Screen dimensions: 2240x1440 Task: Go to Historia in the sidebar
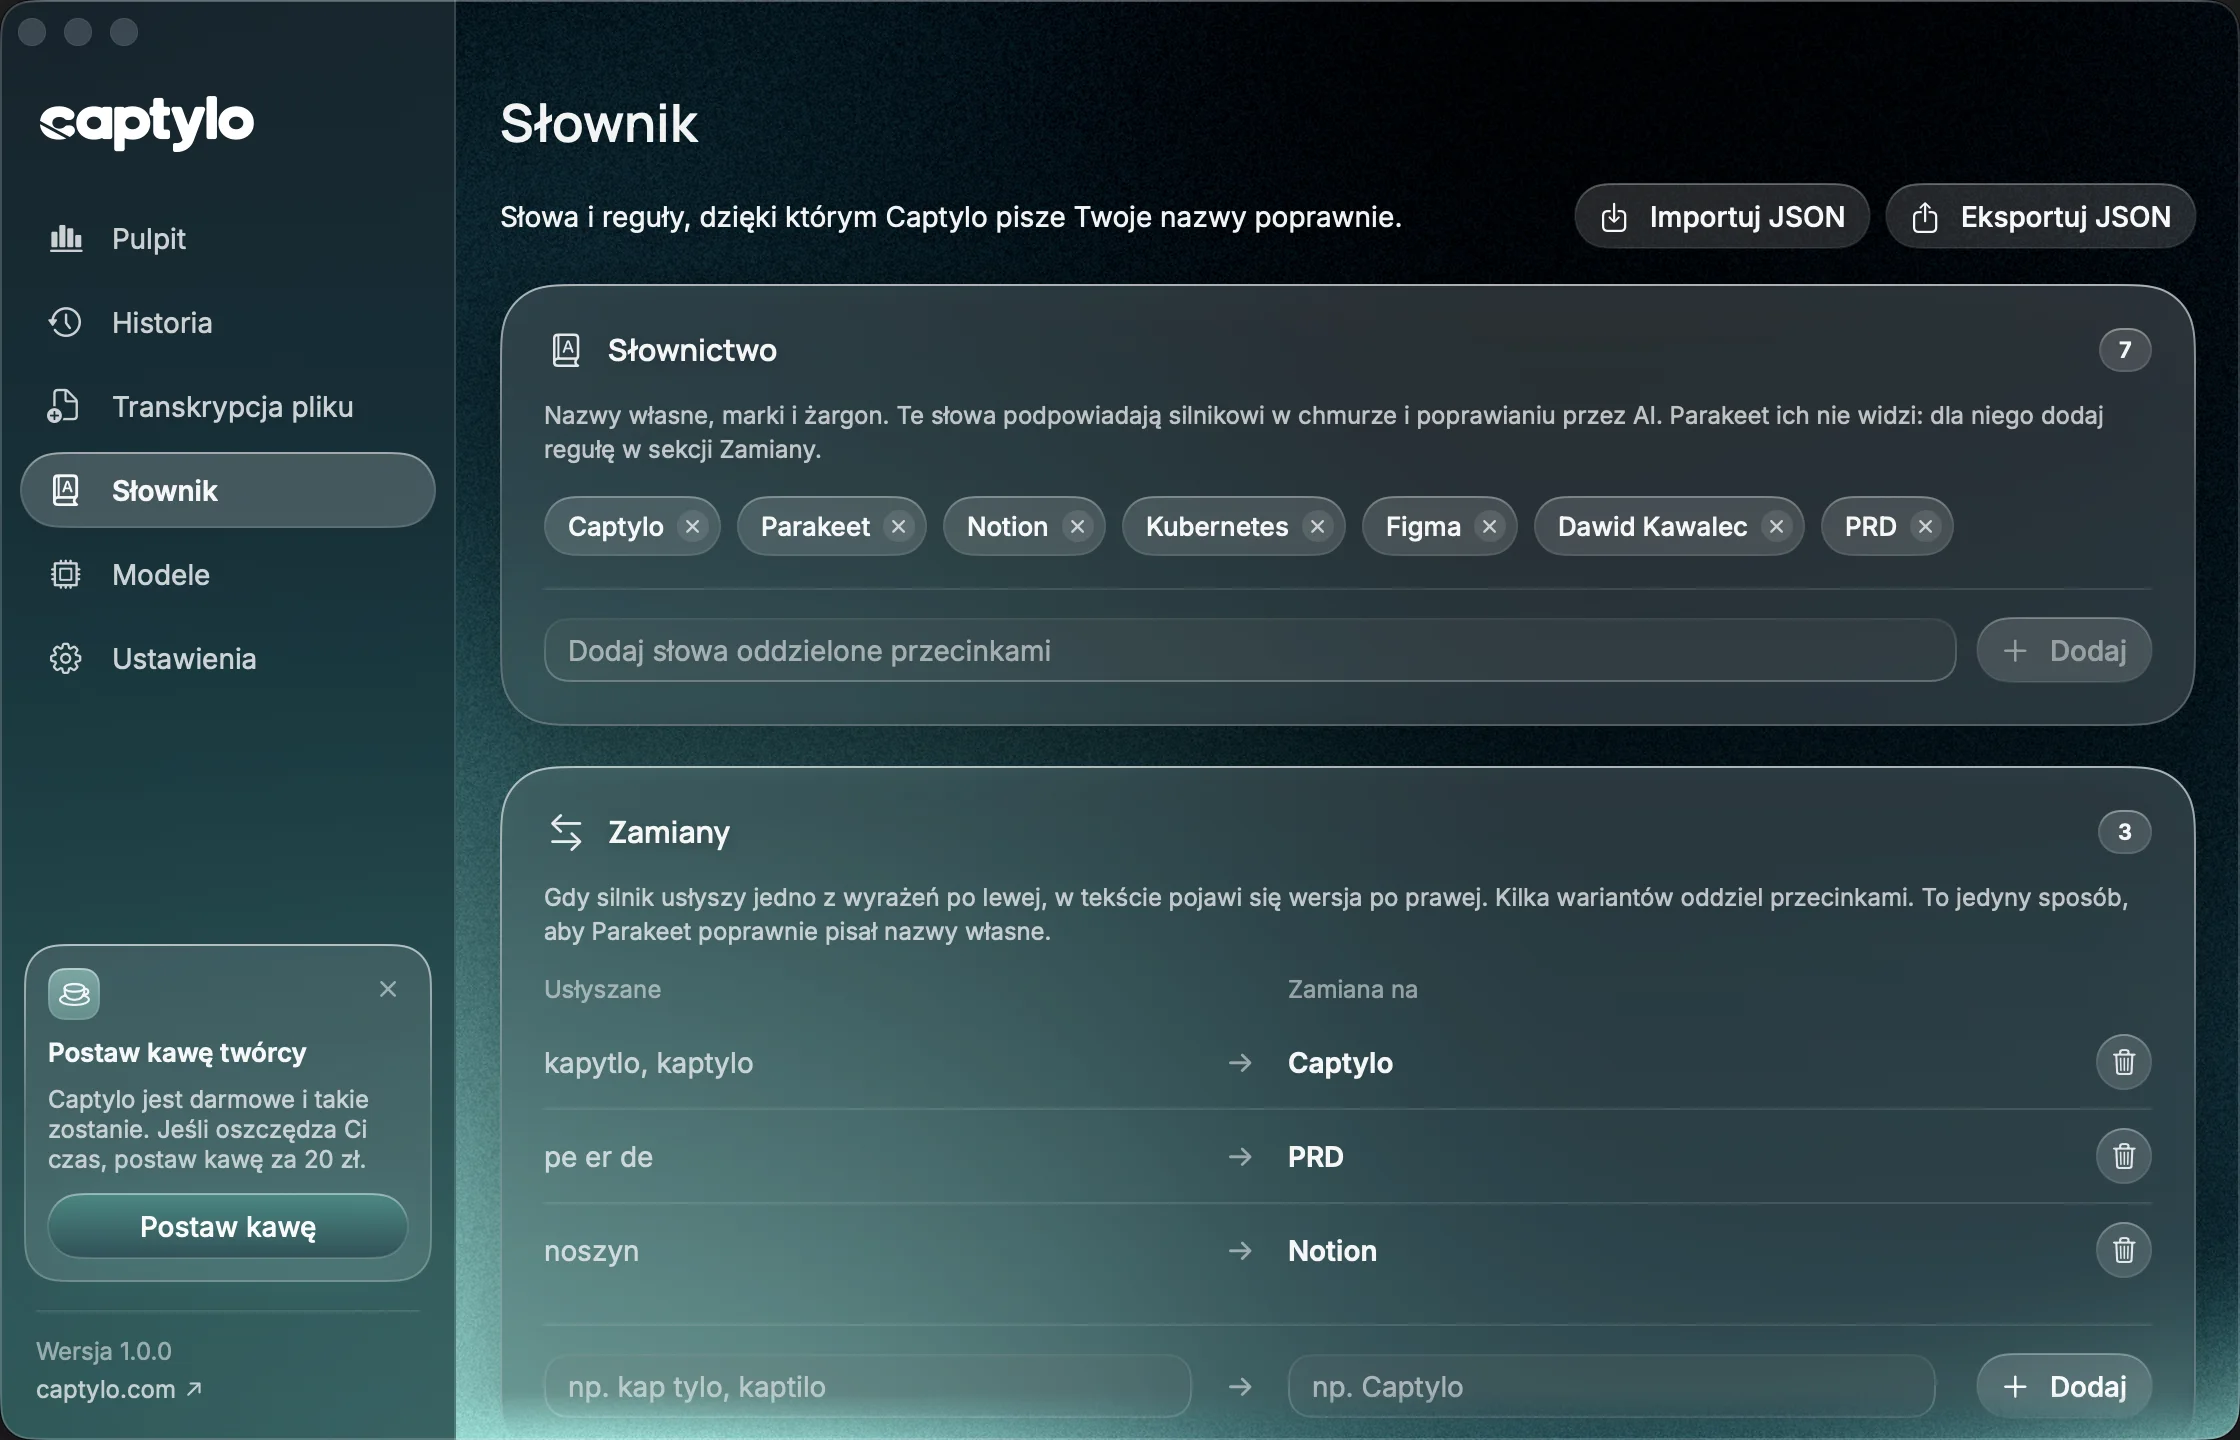228,323
